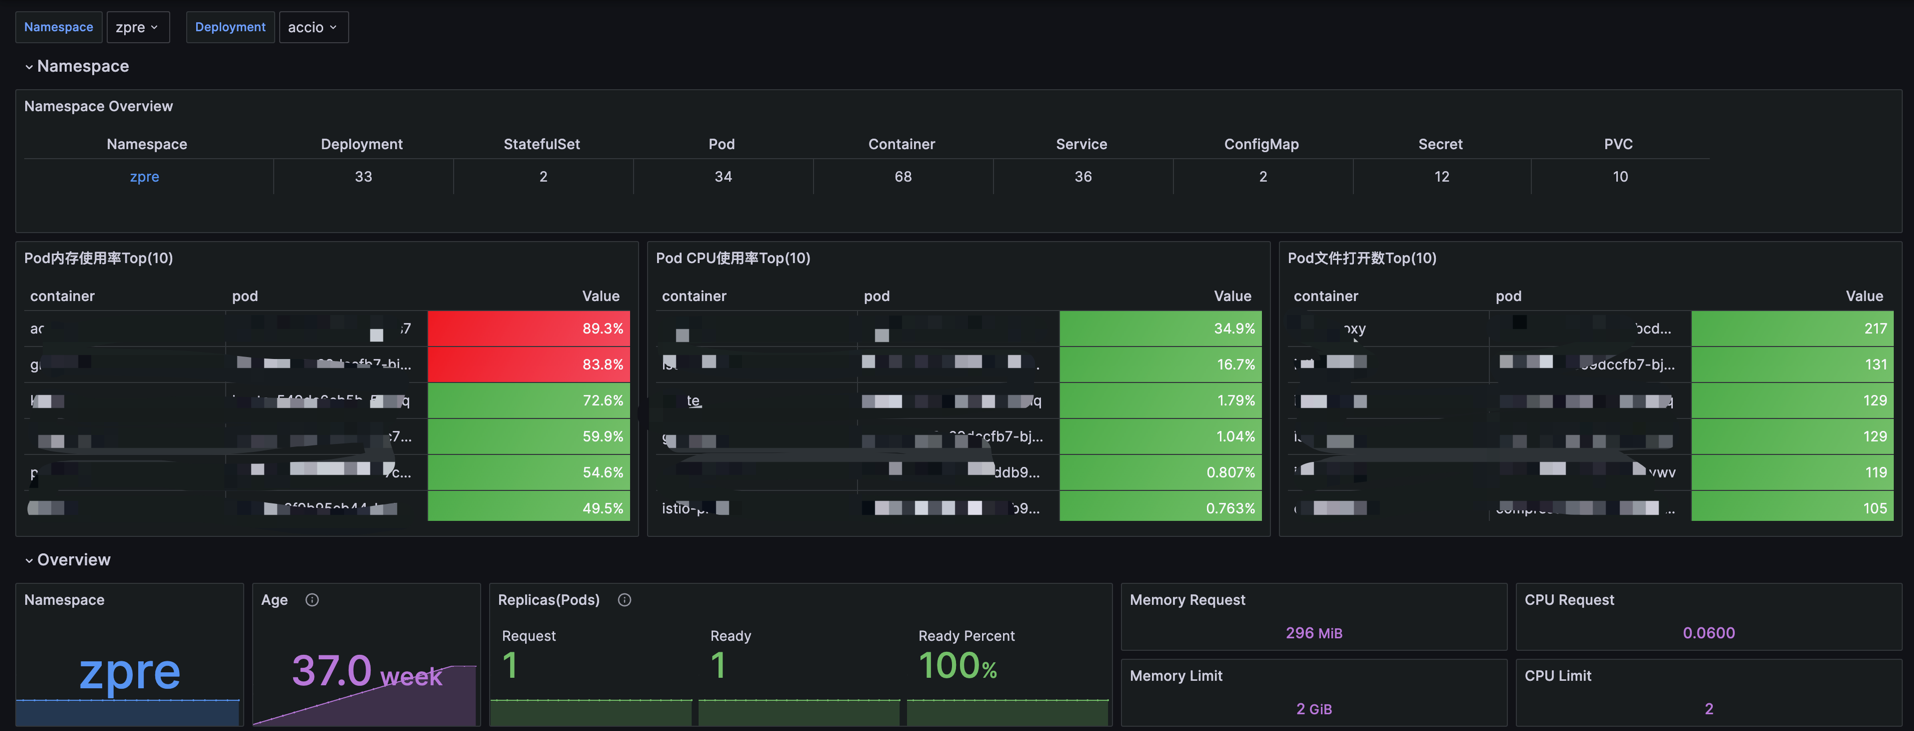Click the 0.807% CPU usage cell
Viewport: 1914px width, 731px height.
[x=1161, y=472]
